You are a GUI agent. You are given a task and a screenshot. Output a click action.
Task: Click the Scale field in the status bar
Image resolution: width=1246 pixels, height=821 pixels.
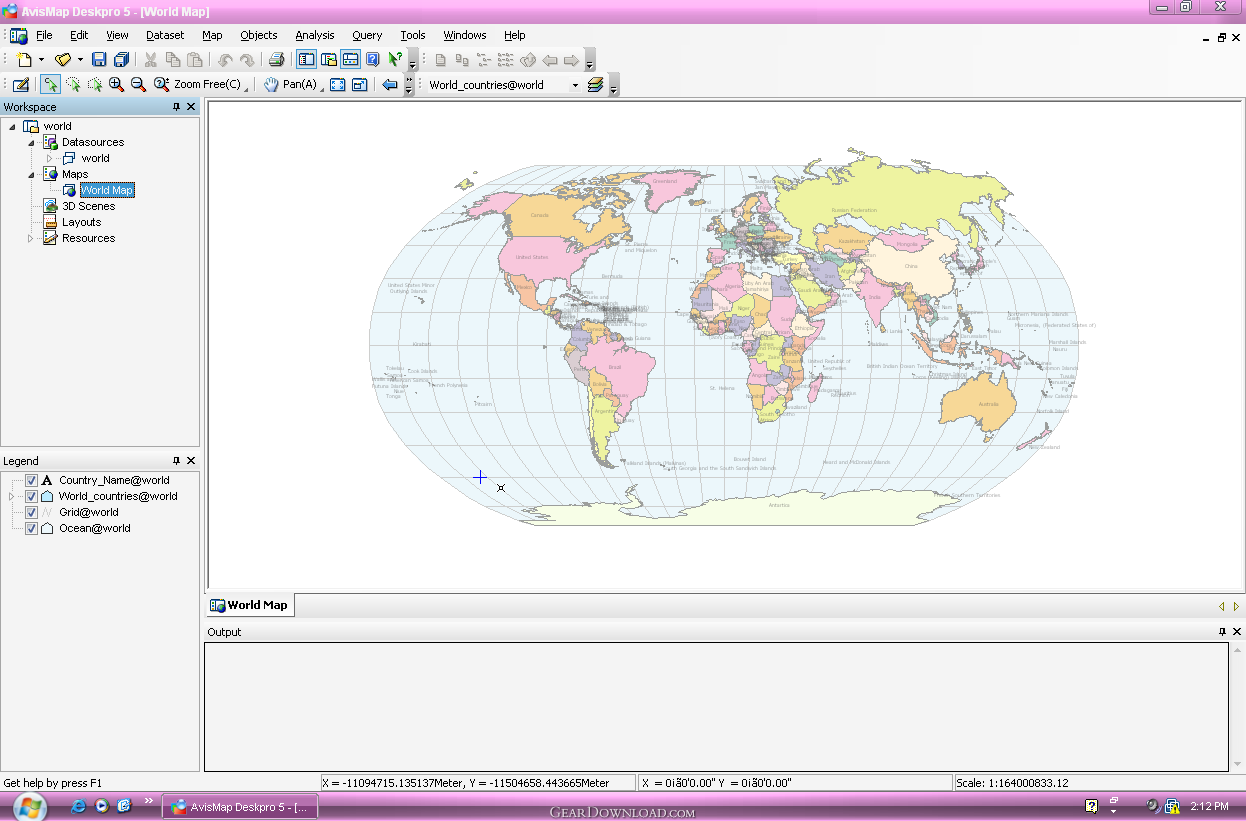[x=1098, y=783]
